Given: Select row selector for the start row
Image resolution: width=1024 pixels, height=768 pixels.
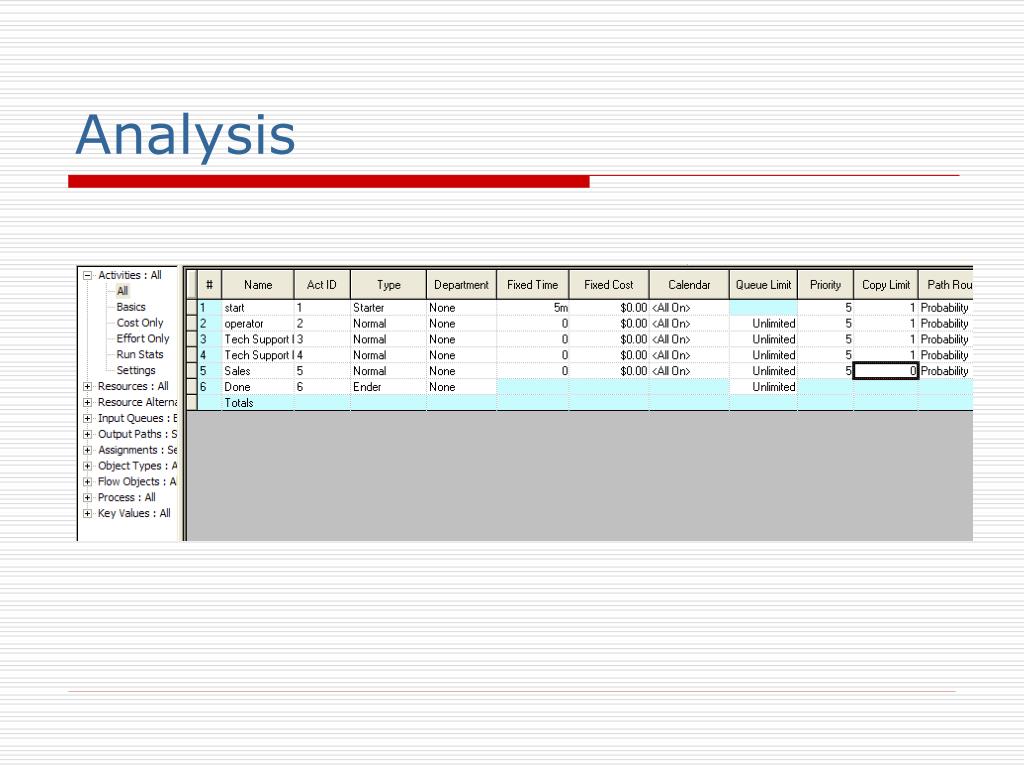Looking at the screenshot, I should point(192,308).
